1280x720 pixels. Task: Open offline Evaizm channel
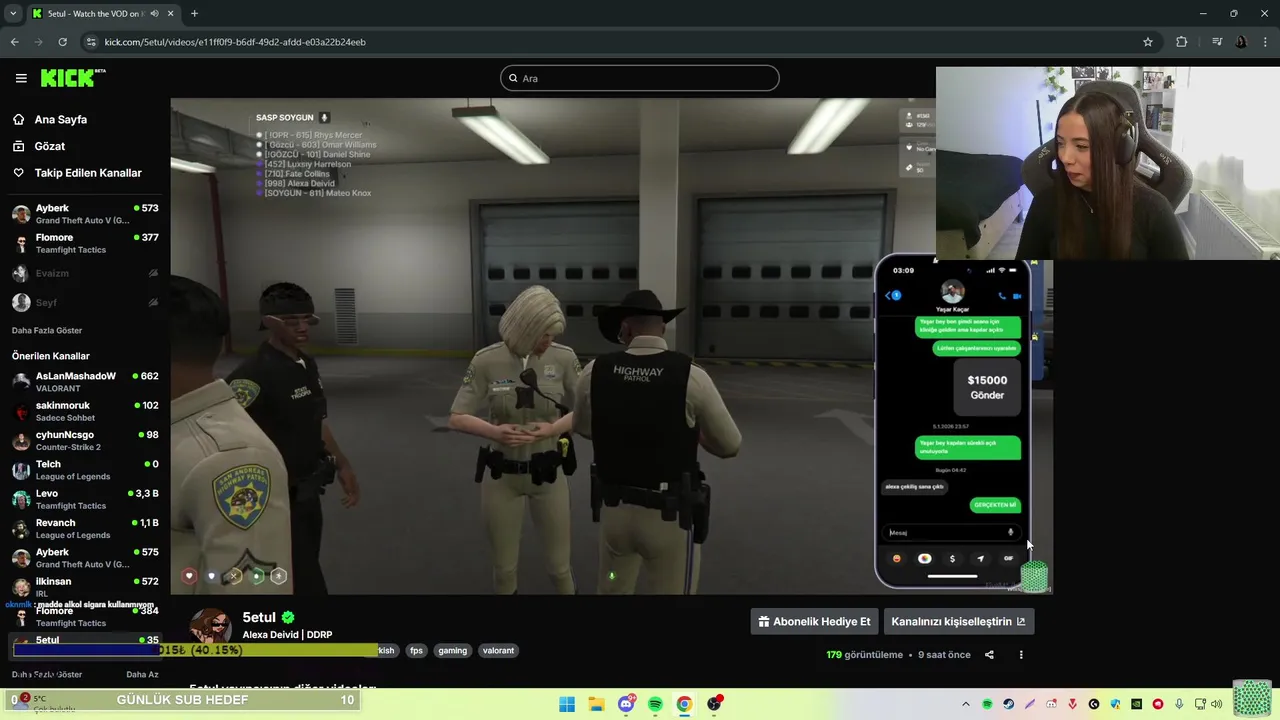point(84,273)
